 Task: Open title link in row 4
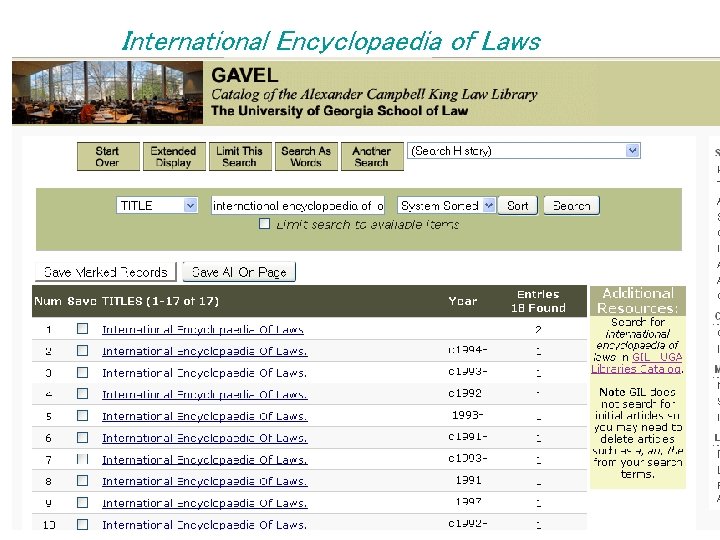[205, 394]
